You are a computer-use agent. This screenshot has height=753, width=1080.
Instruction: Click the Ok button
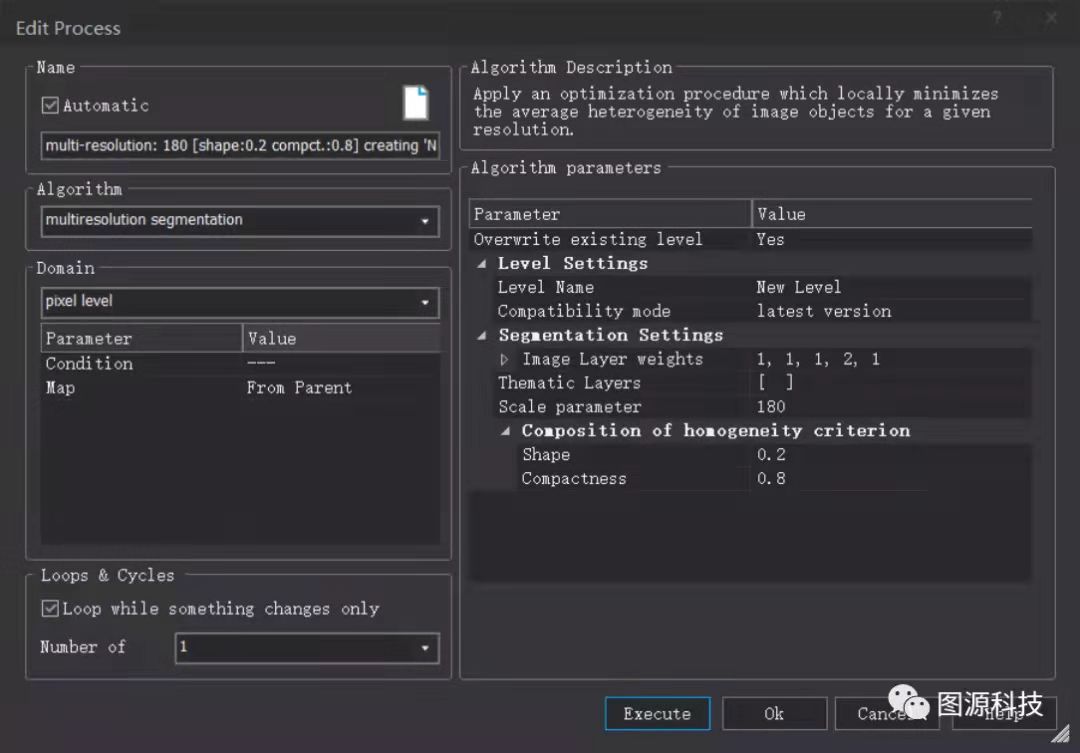point(774,714)
